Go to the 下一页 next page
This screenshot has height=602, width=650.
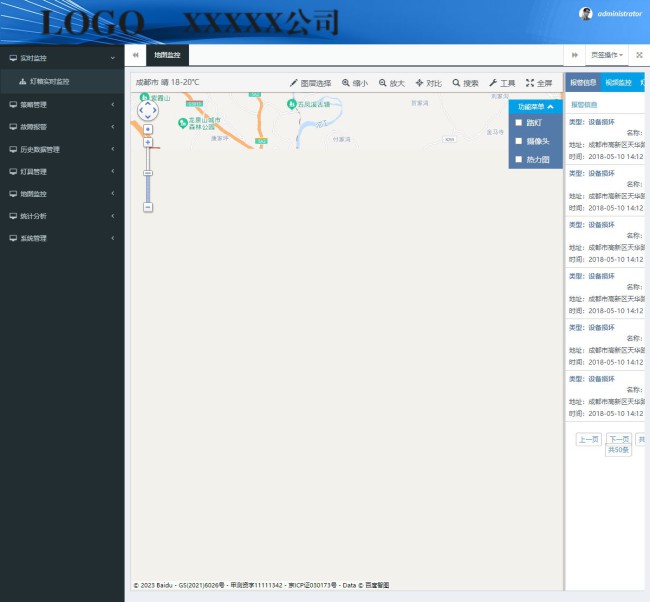[619, 439]
